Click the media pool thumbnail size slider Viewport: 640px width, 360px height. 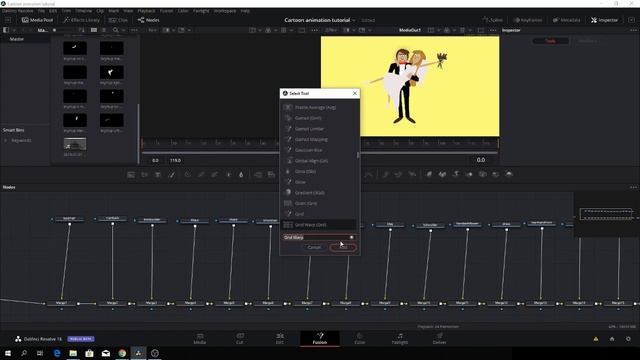pos(54,30)
